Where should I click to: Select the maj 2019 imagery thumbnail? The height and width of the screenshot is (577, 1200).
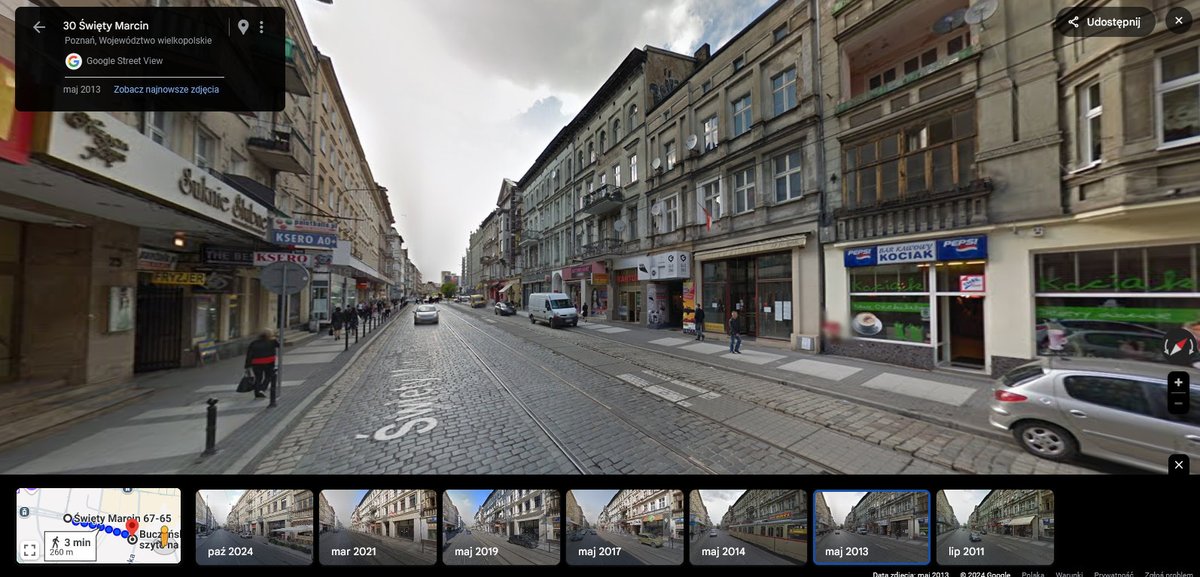[501, 527]
